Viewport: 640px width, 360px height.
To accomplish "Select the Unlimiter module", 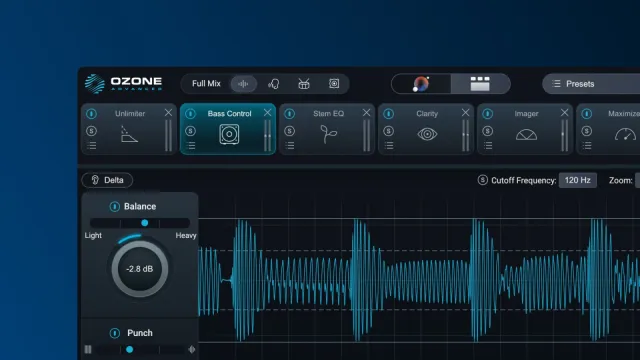I will pos(129,129).
